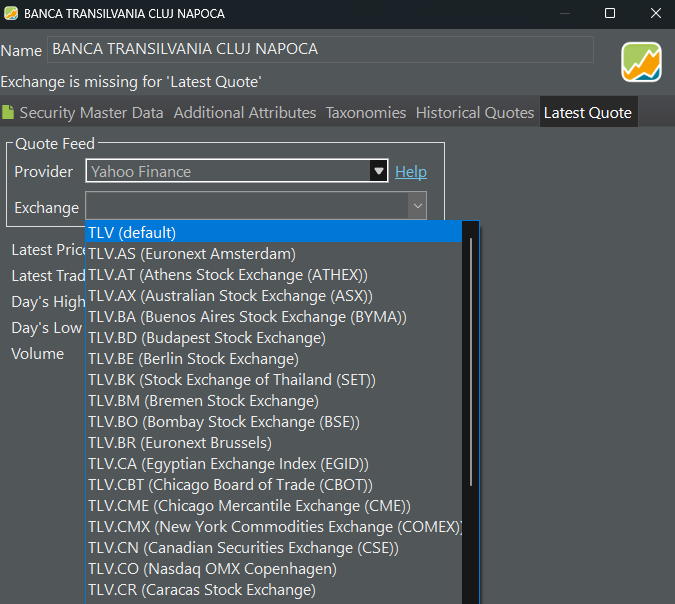
Task: Select TLV.AS Euronext Amsterdam
Action: click(273, 254)
